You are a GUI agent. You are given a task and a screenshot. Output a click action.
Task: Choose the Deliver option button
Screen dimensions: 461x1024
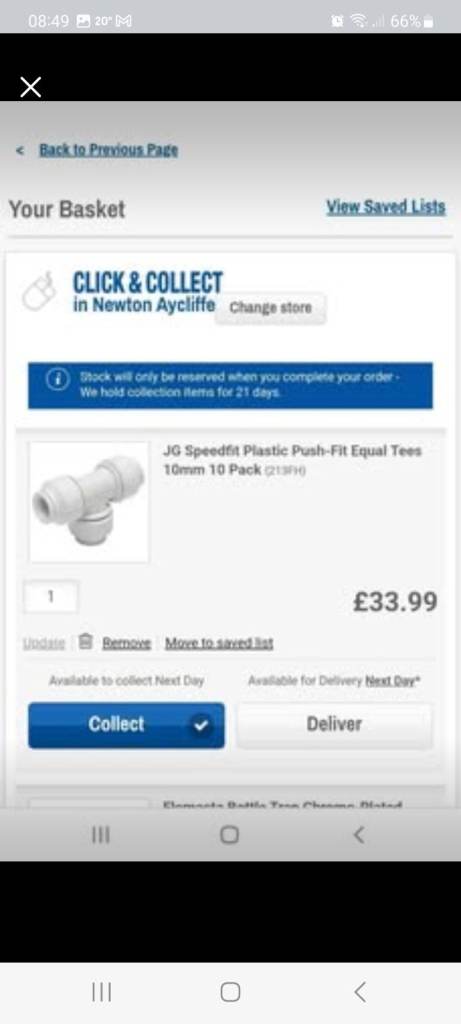tap(334, 724)
